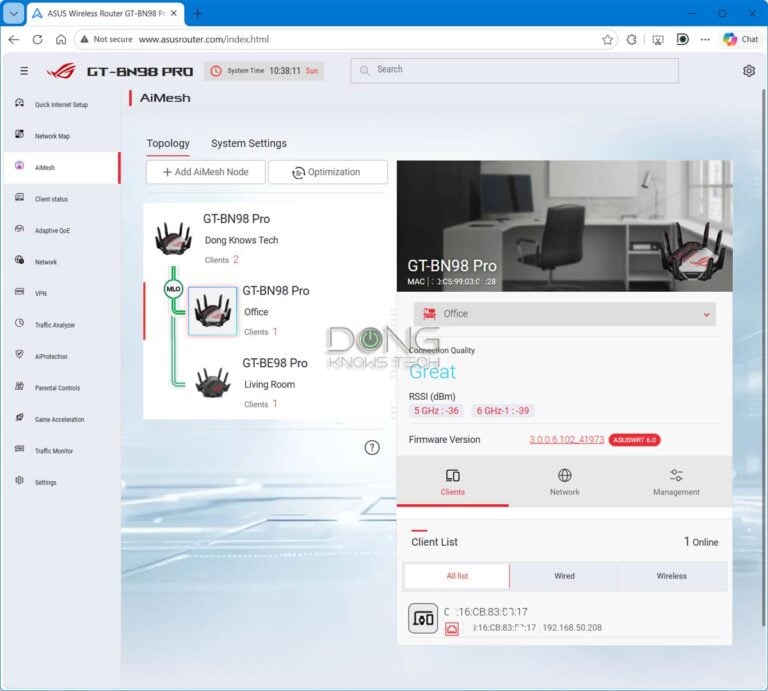Screen dimensions: 768x691
Task: Open the tab list chevron in title bar
Action: coord(14,13)
